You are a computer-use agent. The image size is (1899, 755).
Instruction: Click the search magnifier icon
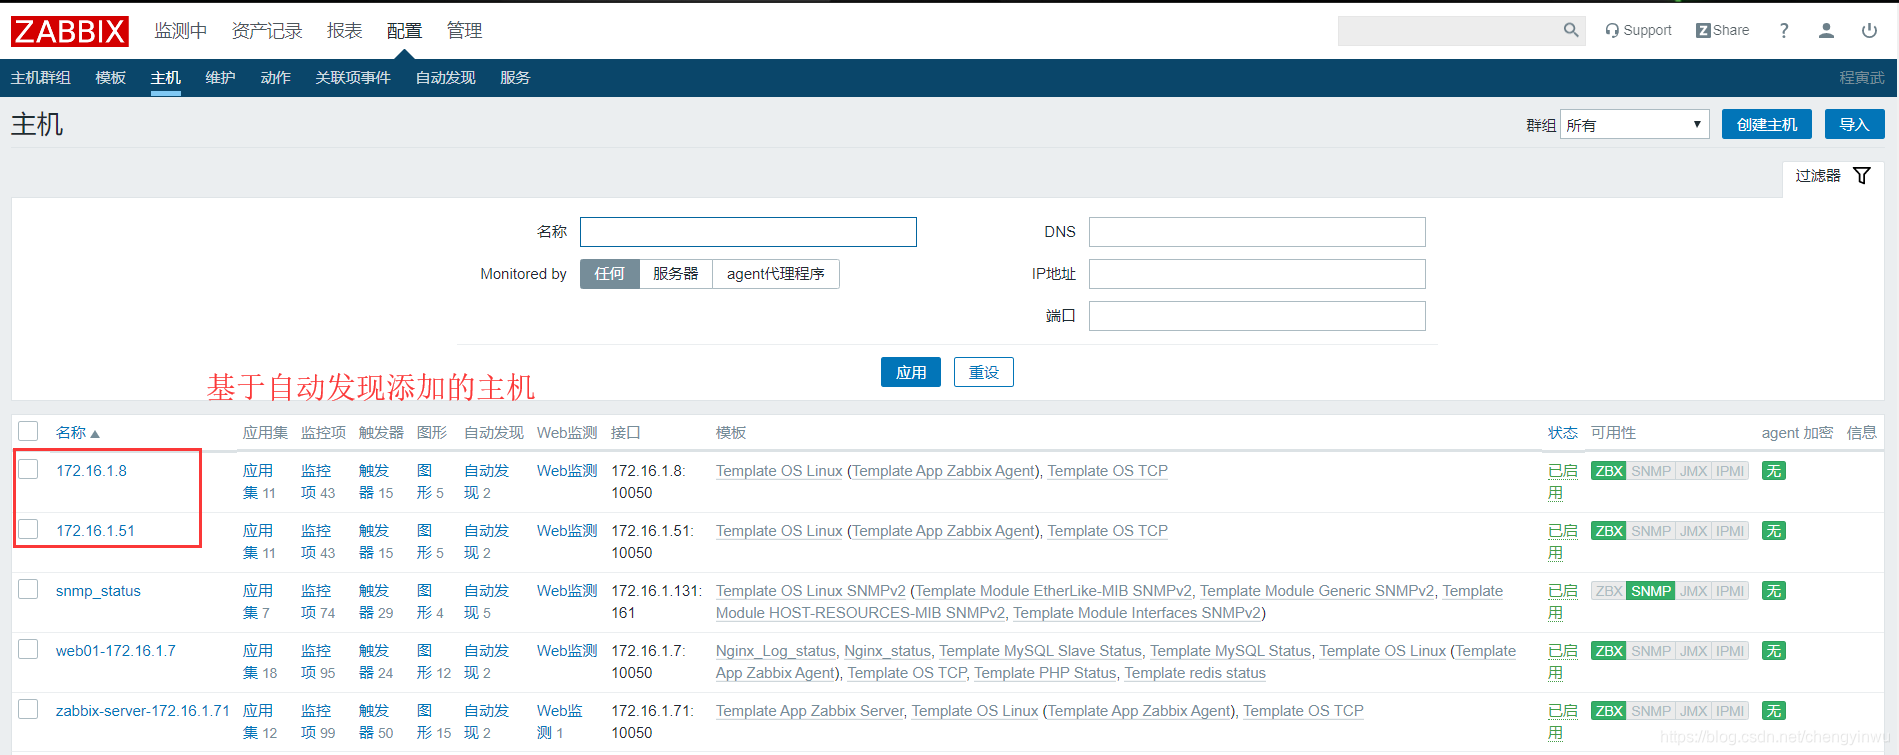[x=1571, y=30]
